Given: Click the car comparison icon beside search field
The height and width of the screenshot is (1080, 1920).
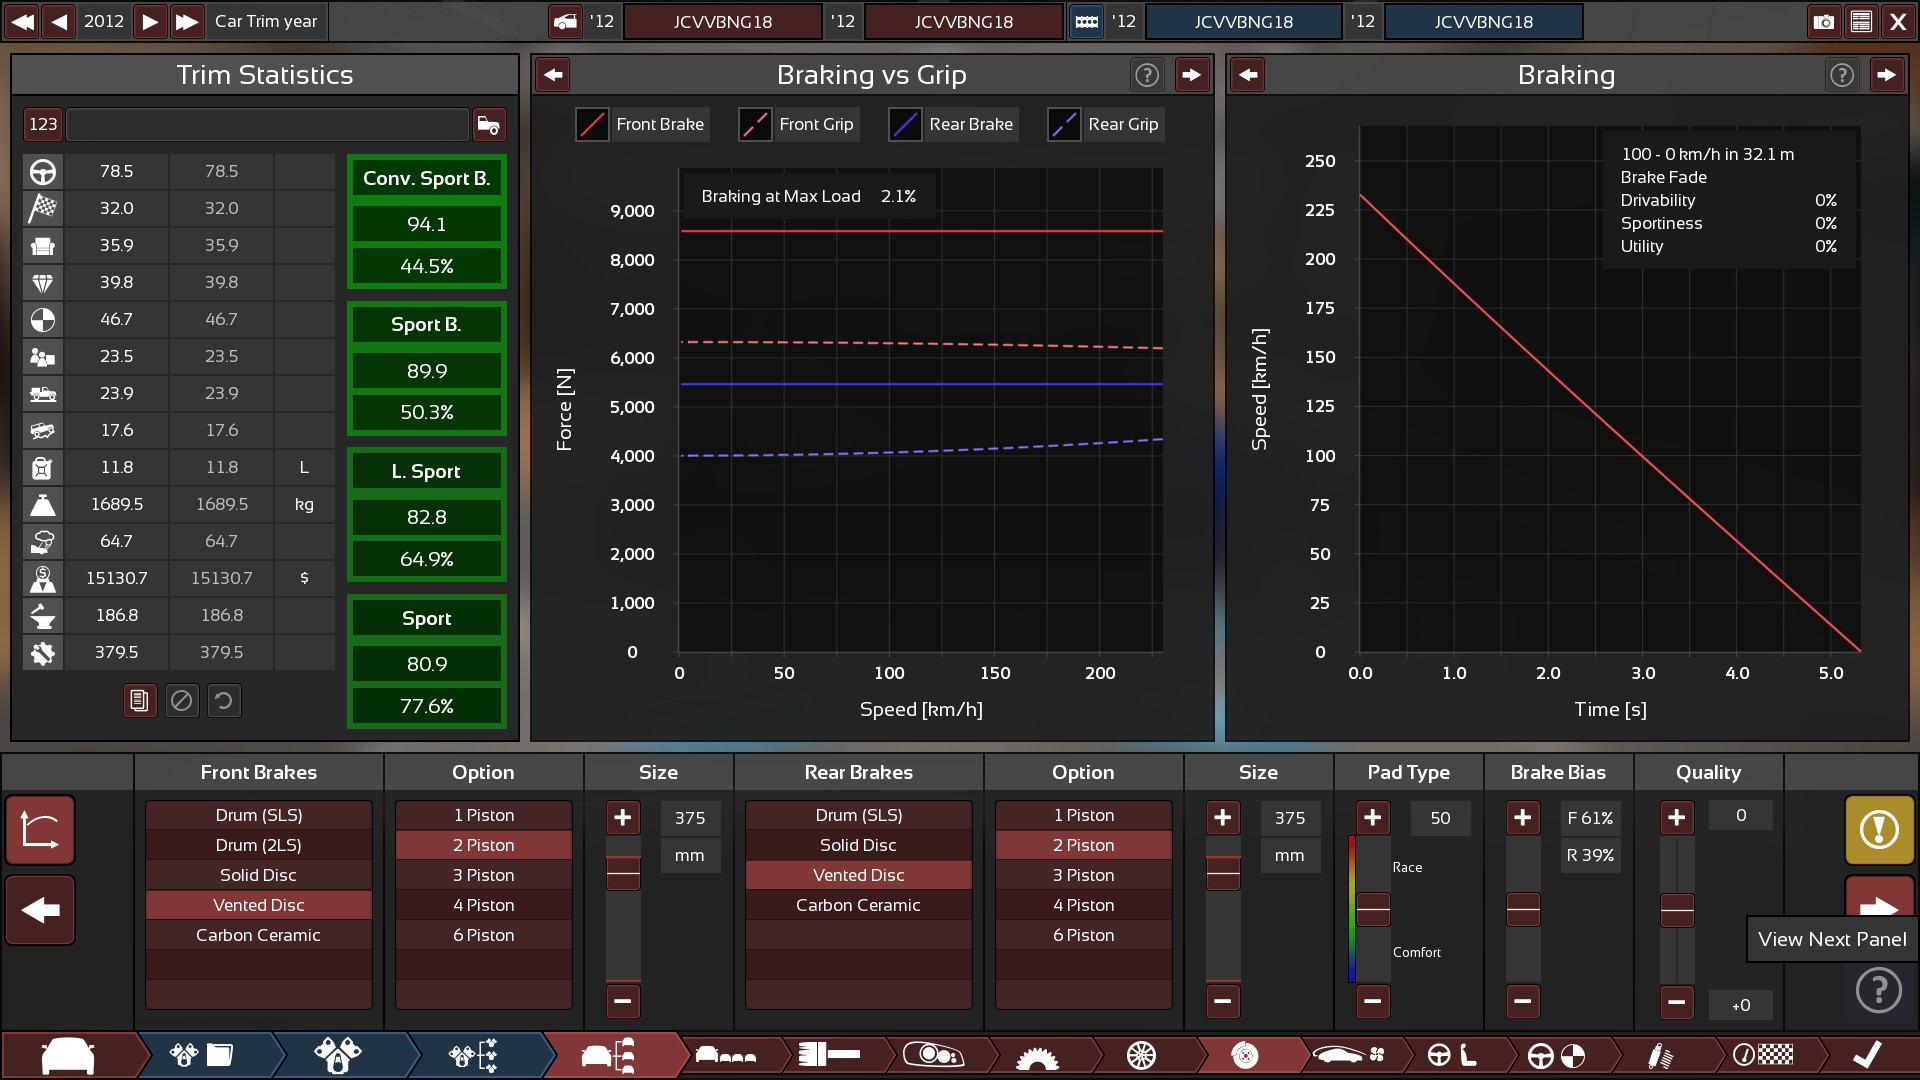Looking at the screenshot, I should coord(489,124).
